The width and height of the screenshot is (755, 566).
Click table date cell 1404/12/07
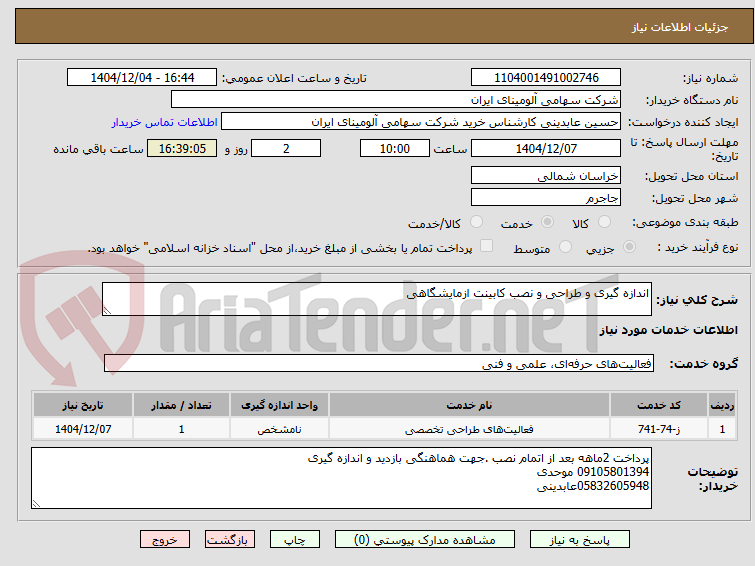[x=83, y=429]
